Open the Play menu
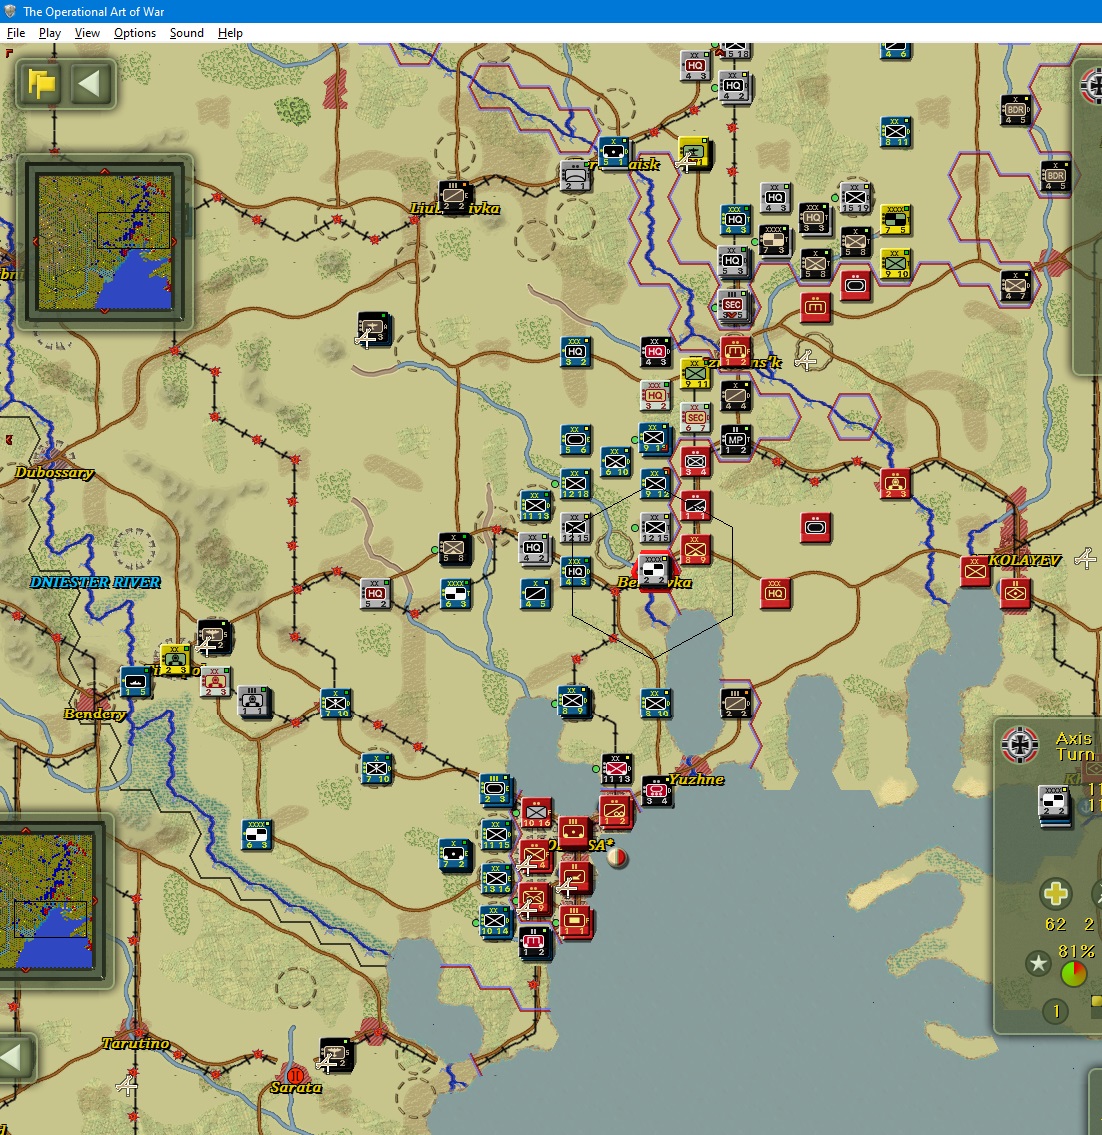Screen dimensions: 1102x1135 click(x=49, y=33)
